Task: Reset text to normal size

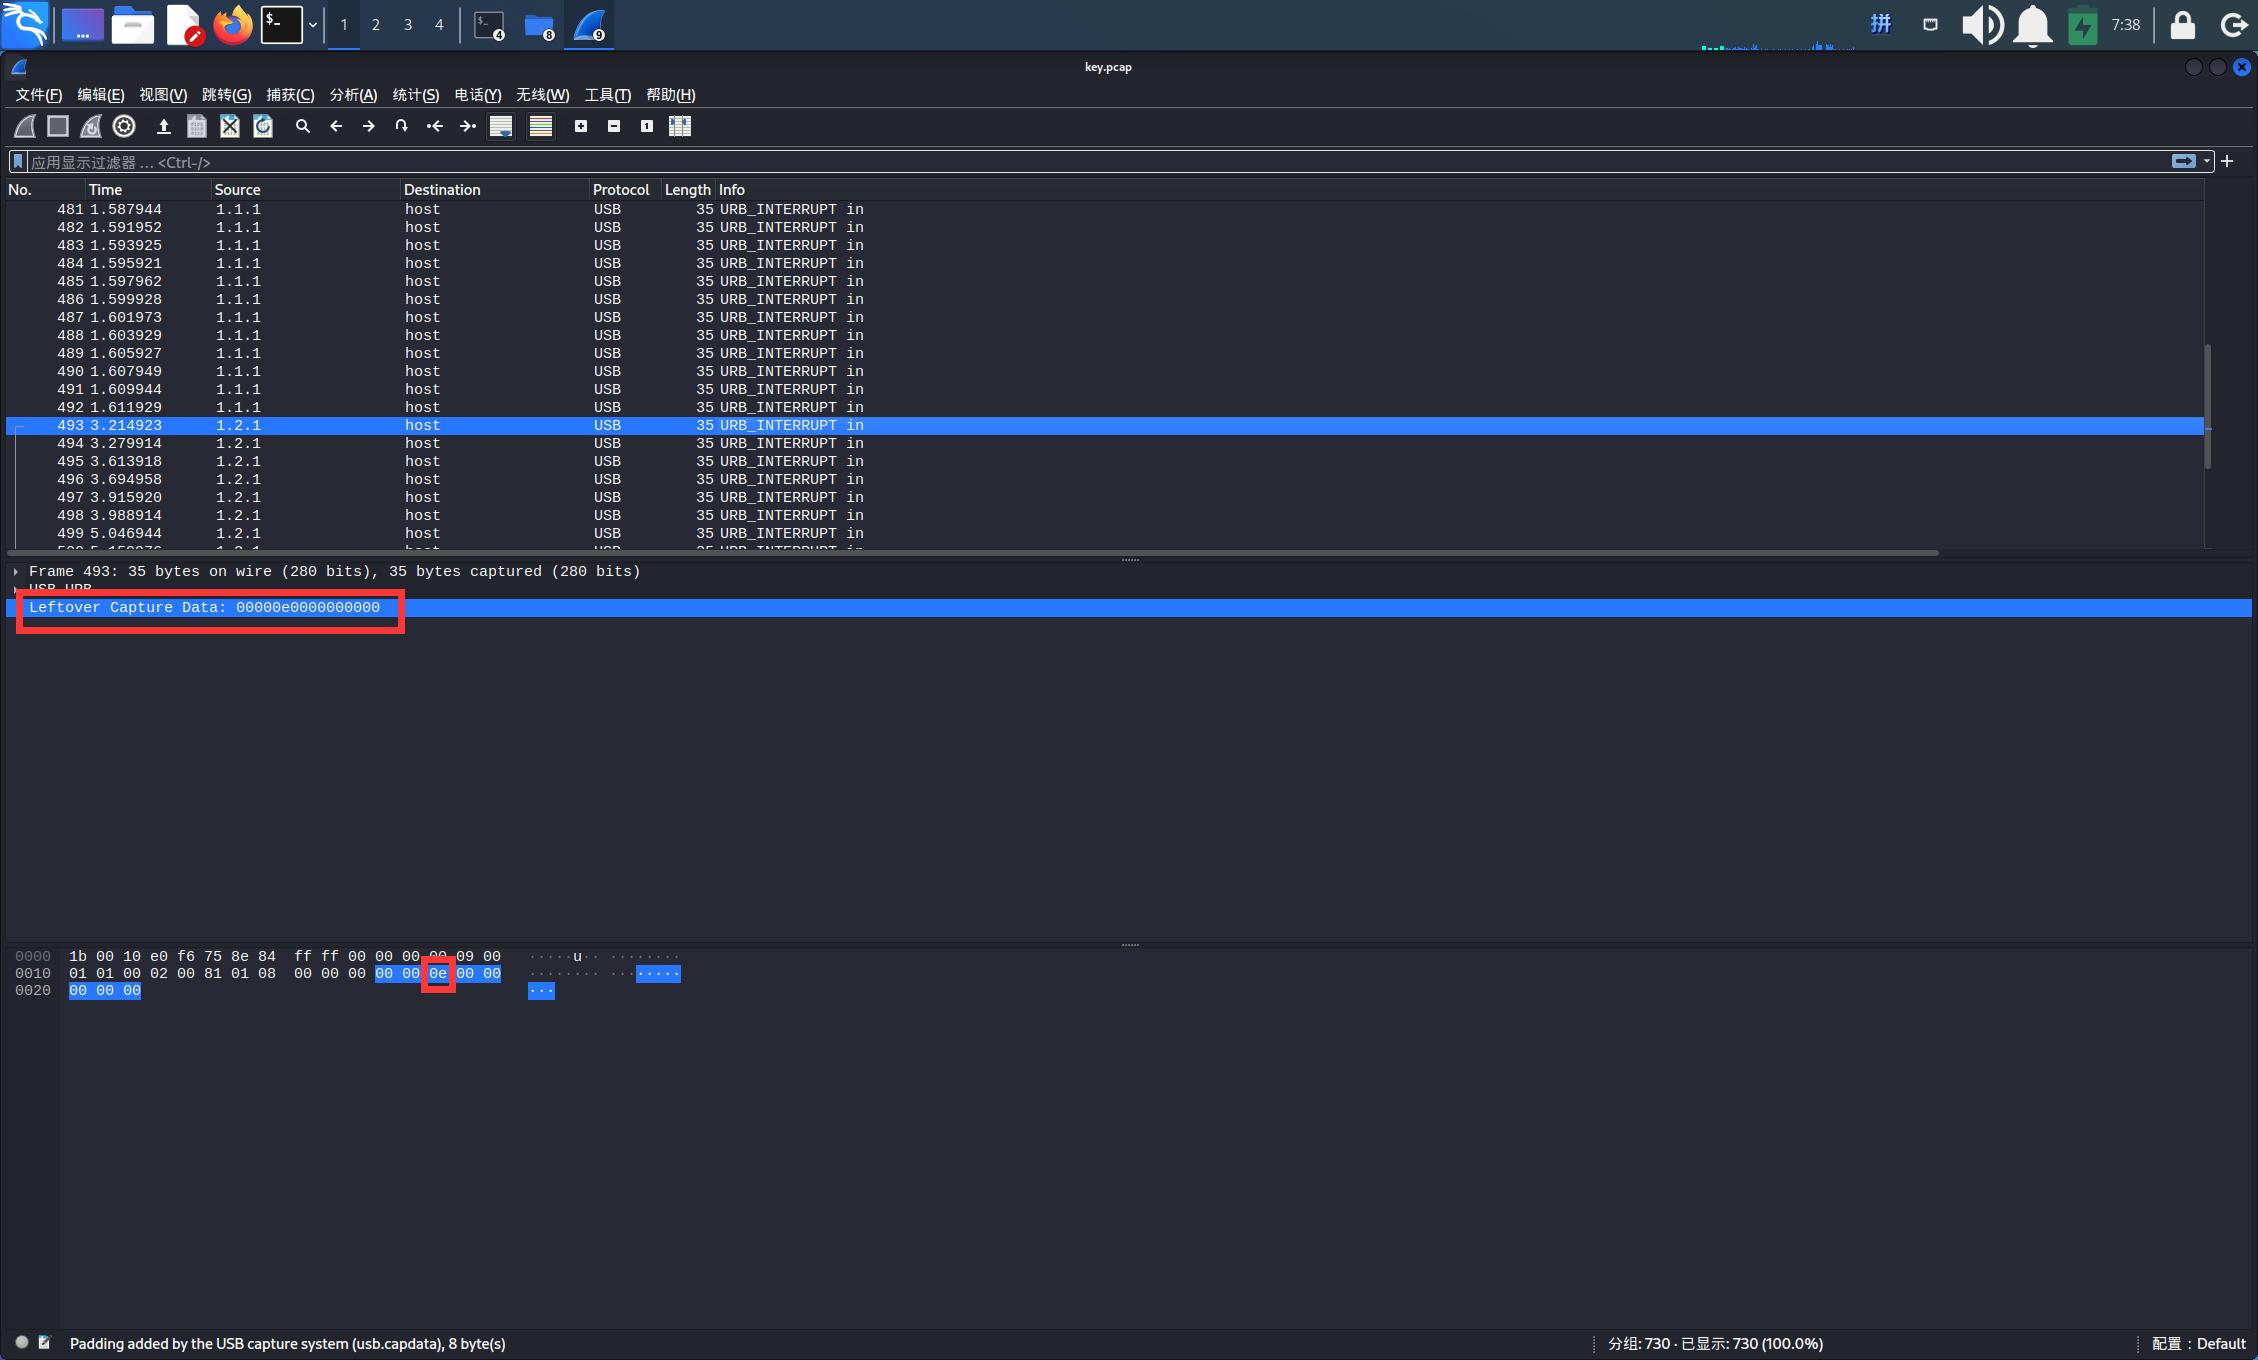Action: coord(647,126)
